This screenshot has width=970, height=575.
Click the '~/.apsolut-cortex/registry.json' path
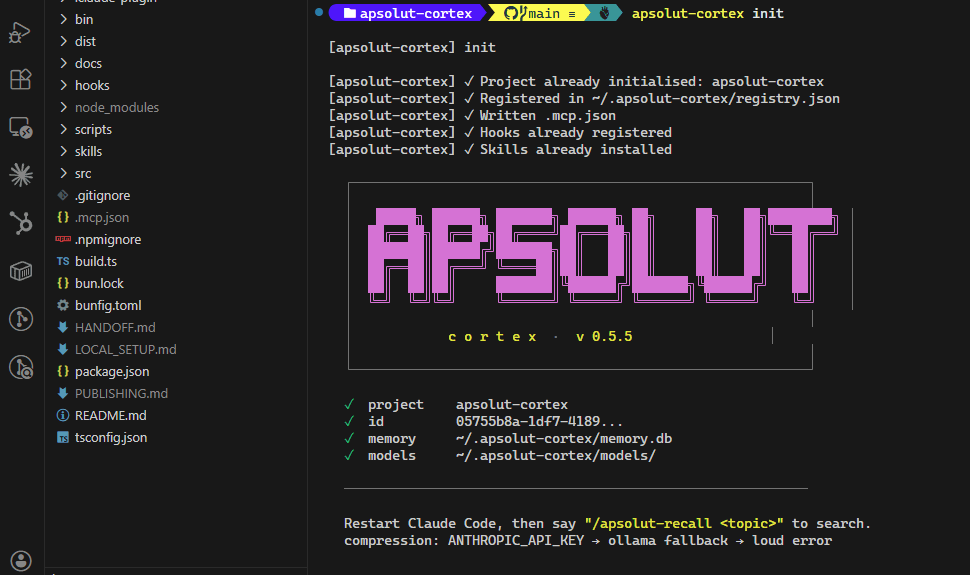click(x=716, y=98)
